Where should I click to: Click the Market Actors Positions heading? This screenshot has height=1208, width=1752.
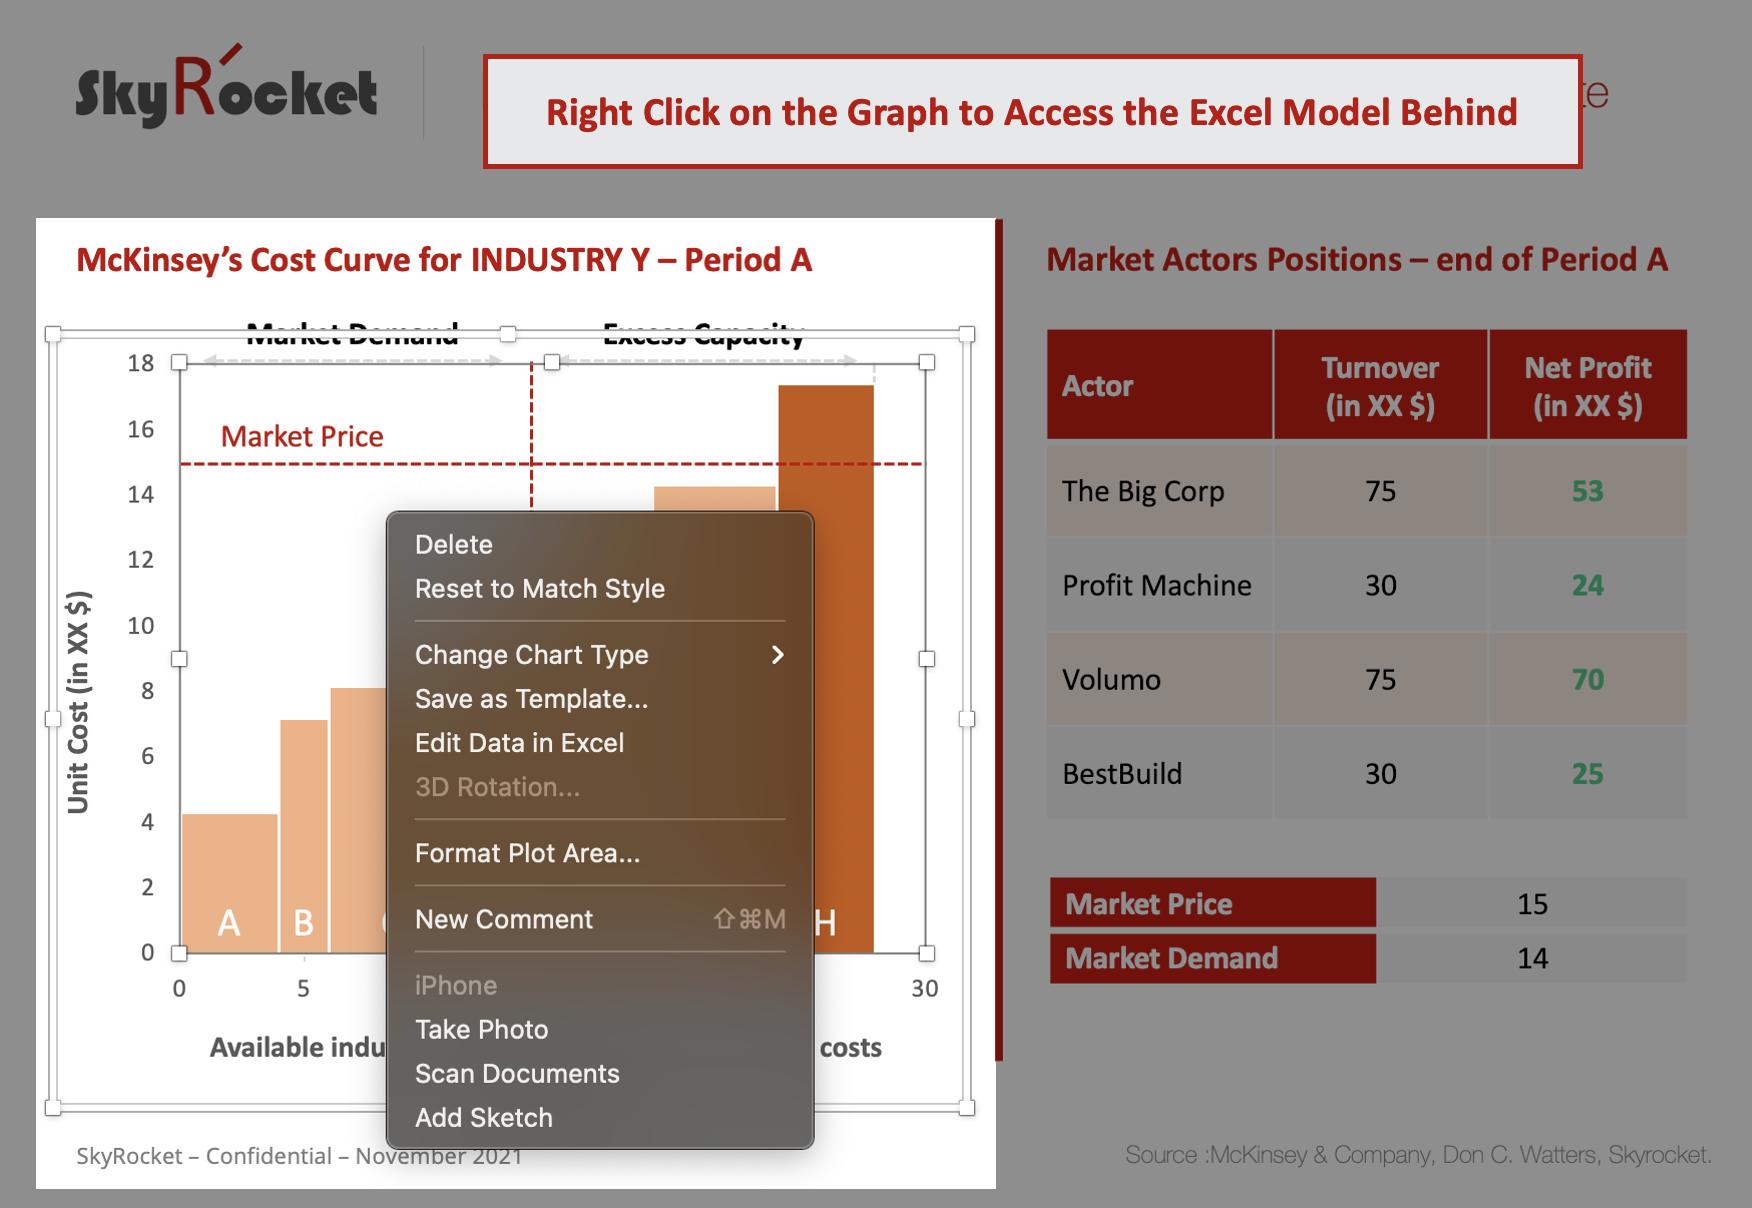click(x=1357, y=260)
